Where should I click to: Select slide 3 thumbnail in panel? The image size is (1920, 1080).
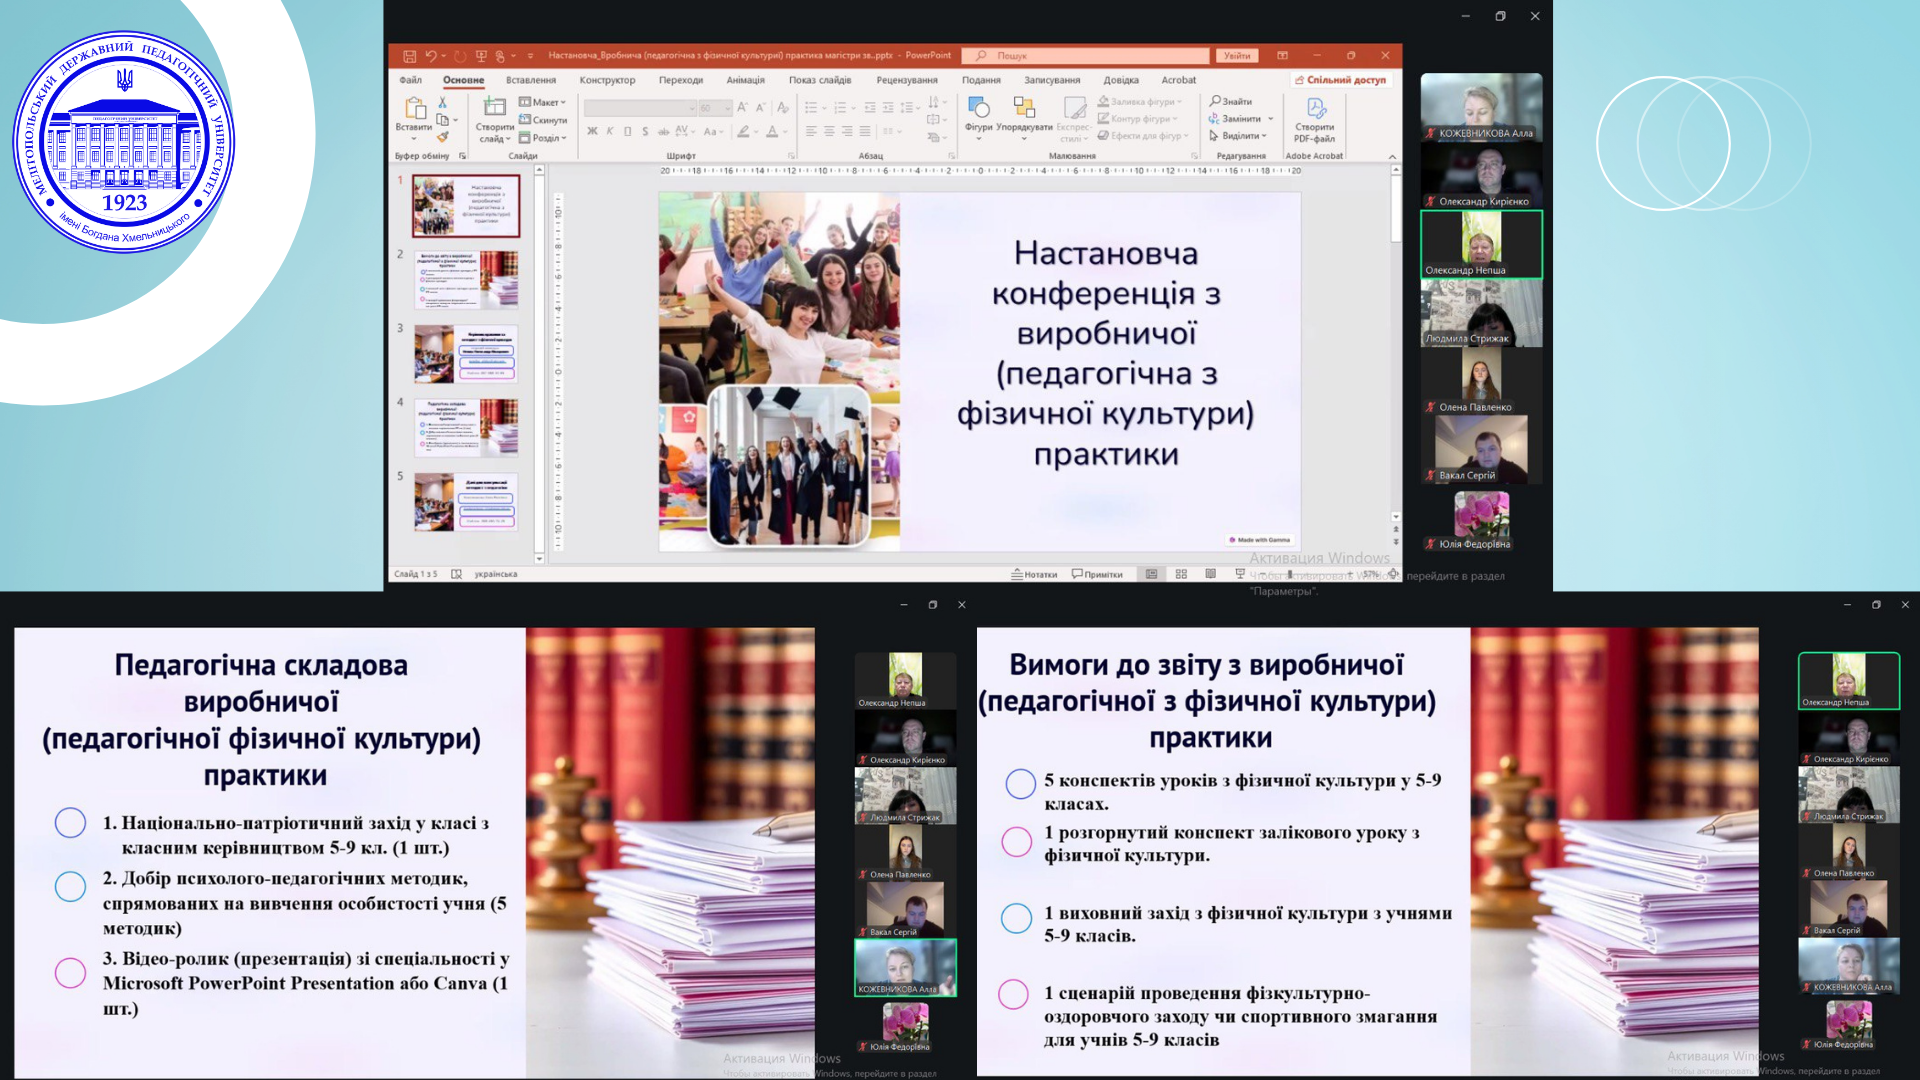(466, 354)
